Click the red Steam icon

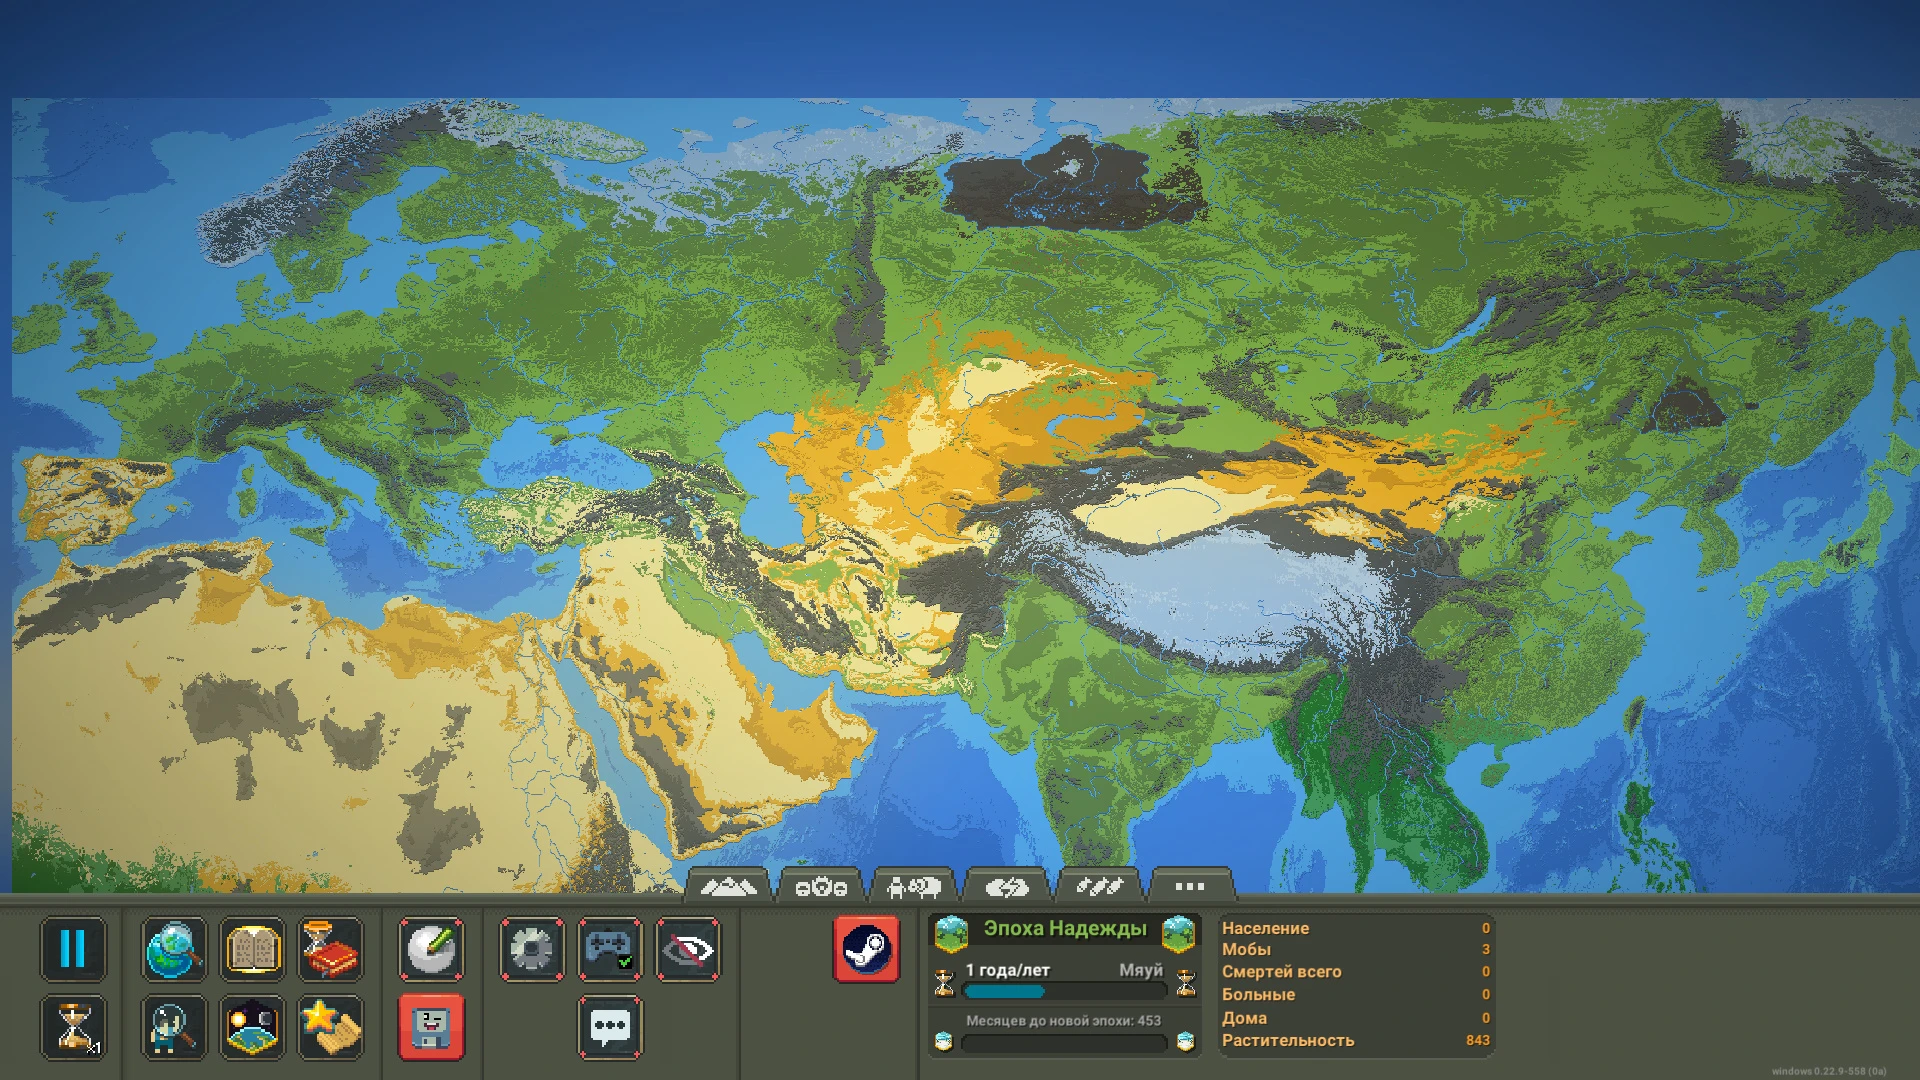(x=866, y=950)
